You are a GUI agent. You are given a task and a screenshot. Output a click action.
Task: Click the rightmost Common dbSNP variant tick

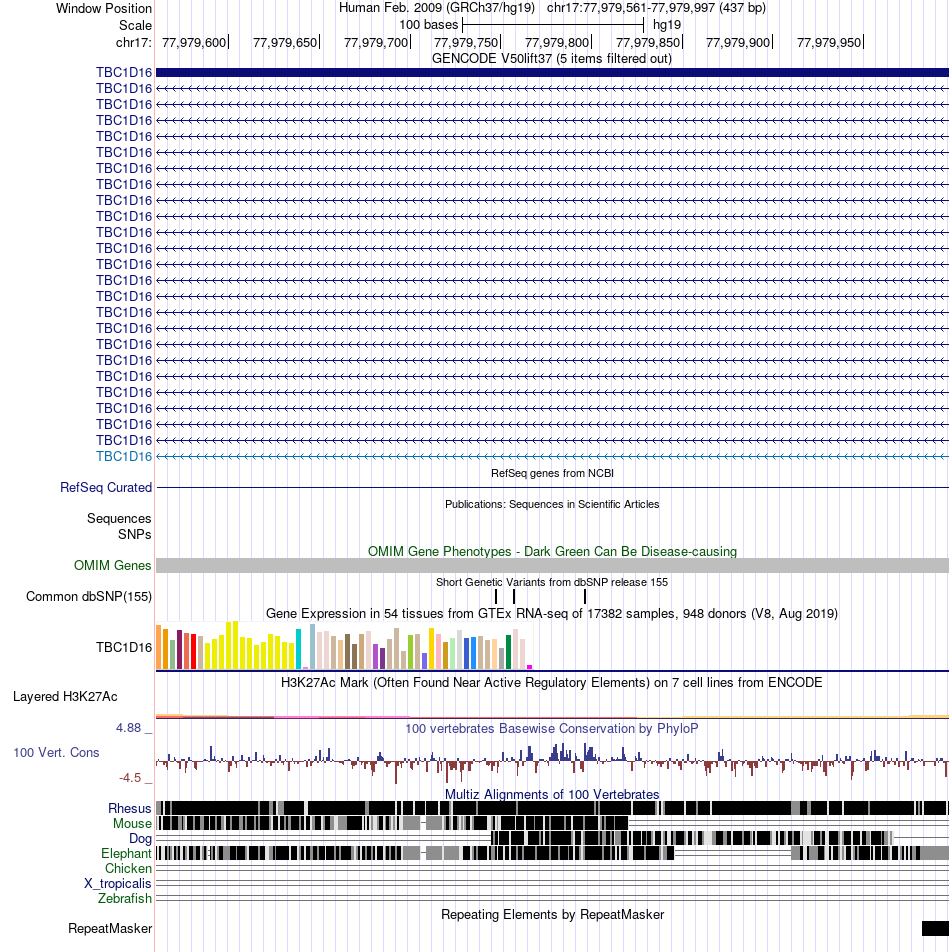click(585, 596)
